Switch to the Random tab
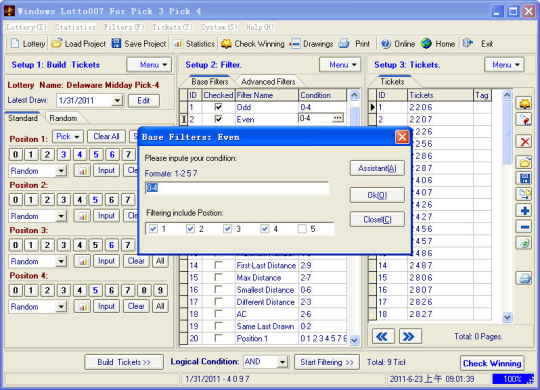Image resolution: width=540 pixels, height=390 pixels. (63, 118)
